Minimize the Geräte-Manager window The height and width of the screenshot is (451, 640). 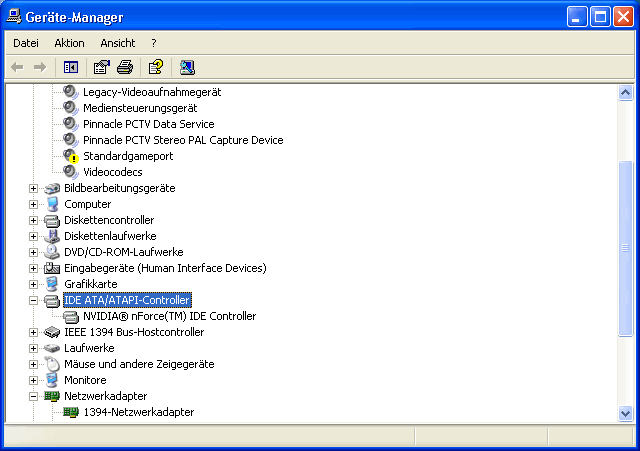577,17
